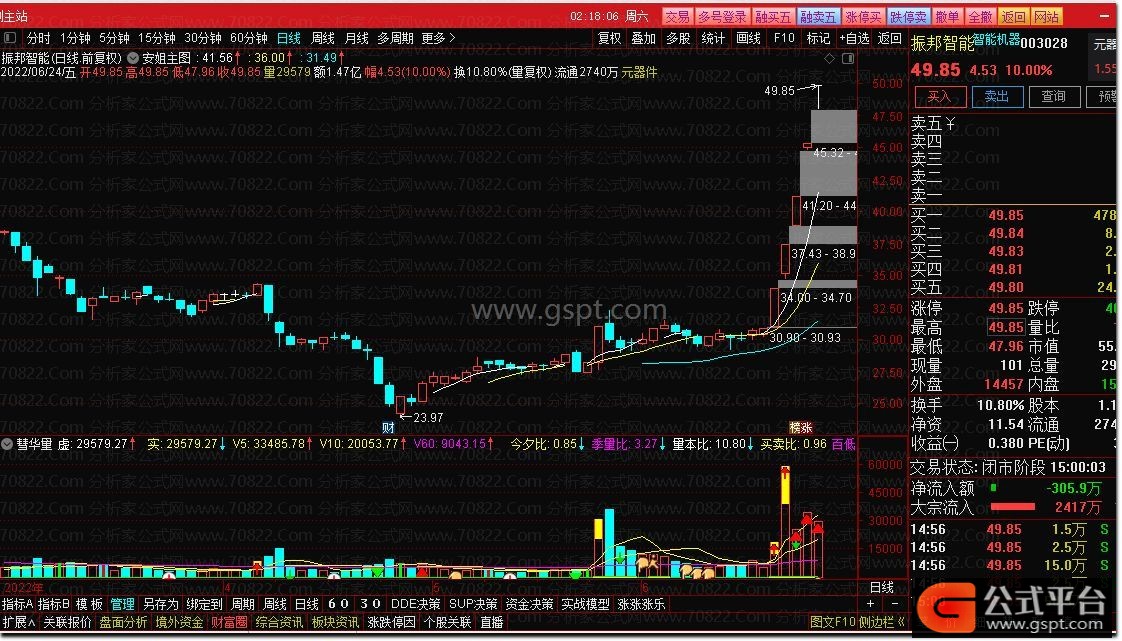The height and width of the screenshot is (641, 1122).
Task: Open the 模板 template tab
Action: click(89, 605)
